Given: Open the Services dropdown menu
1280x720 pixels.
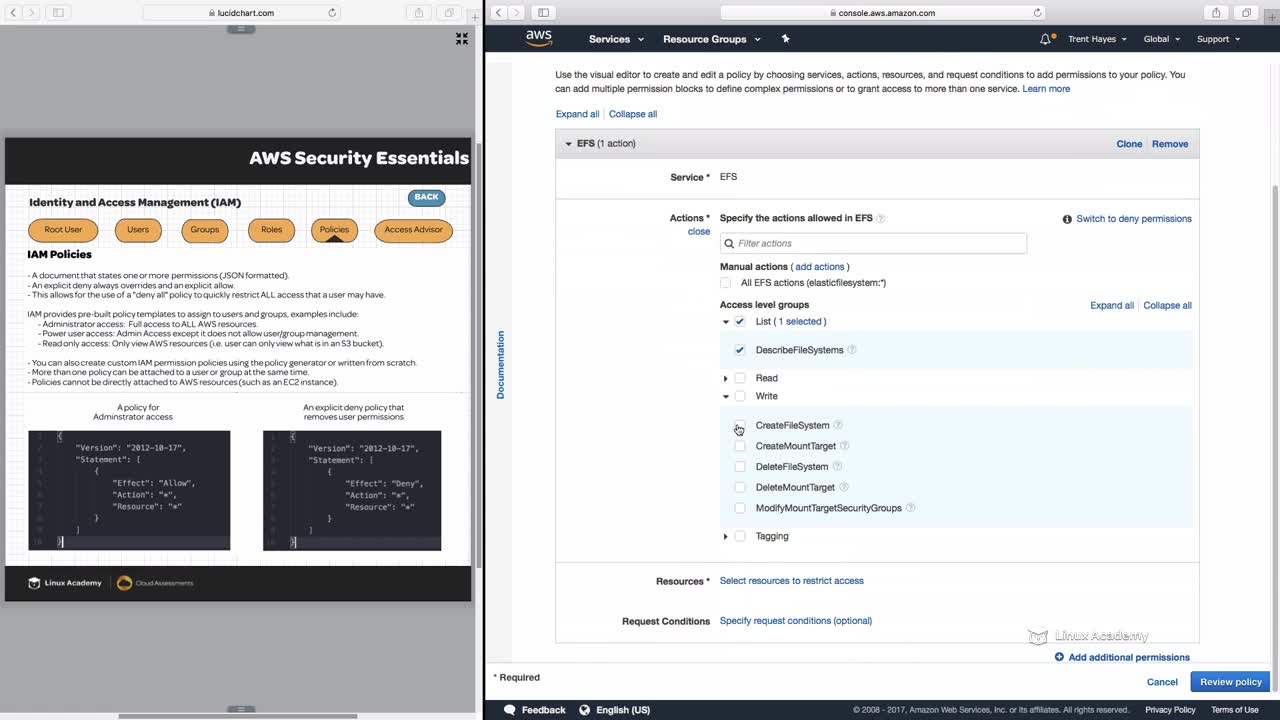Looking at the screenshot, I should (616, 39).
